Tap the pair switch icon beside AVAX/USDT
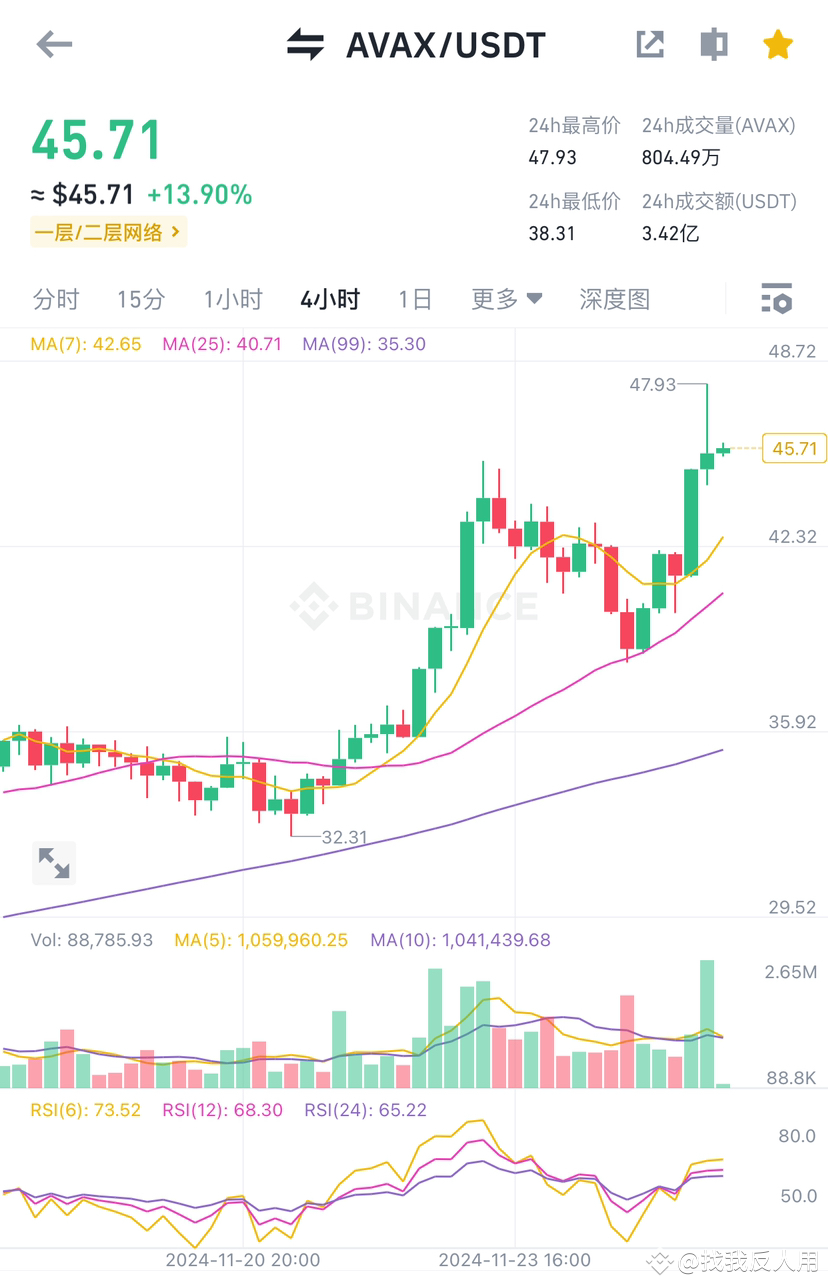 (x=305, y=44)
